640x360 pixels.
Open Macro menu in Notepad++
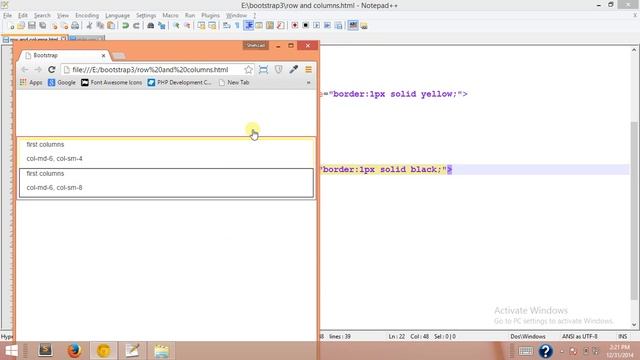coord(170,15)
